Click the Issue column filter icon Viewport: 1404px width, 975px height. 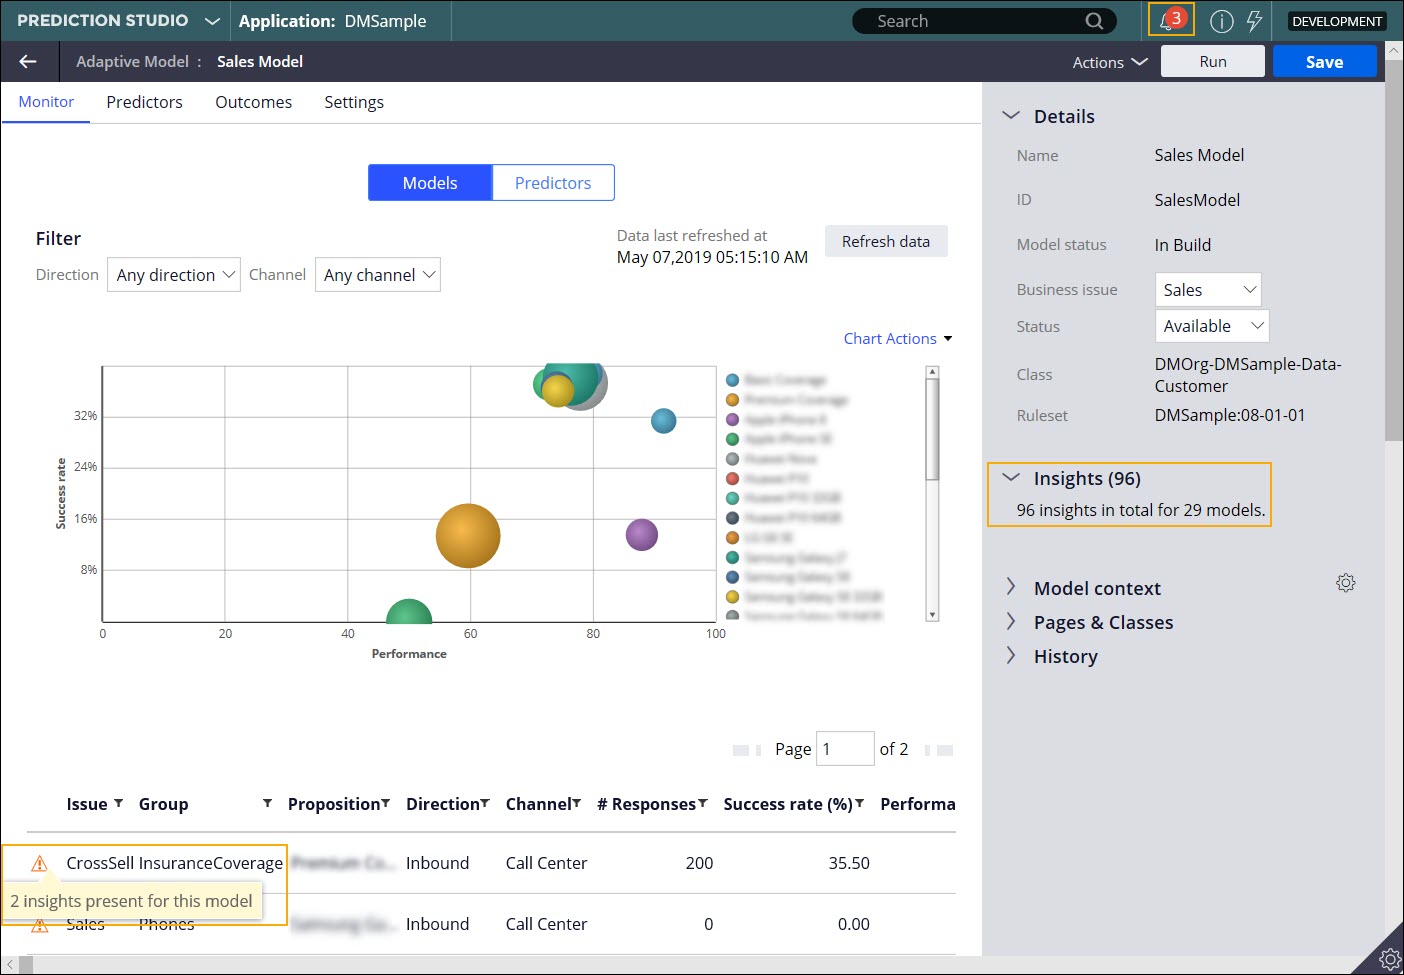coord(118,803)
